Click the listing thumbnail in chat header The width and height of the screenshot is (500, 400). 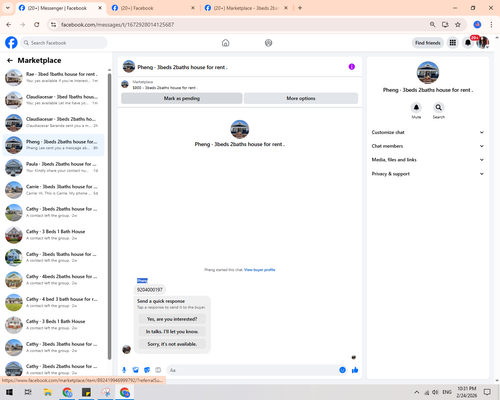pos(129,67)
